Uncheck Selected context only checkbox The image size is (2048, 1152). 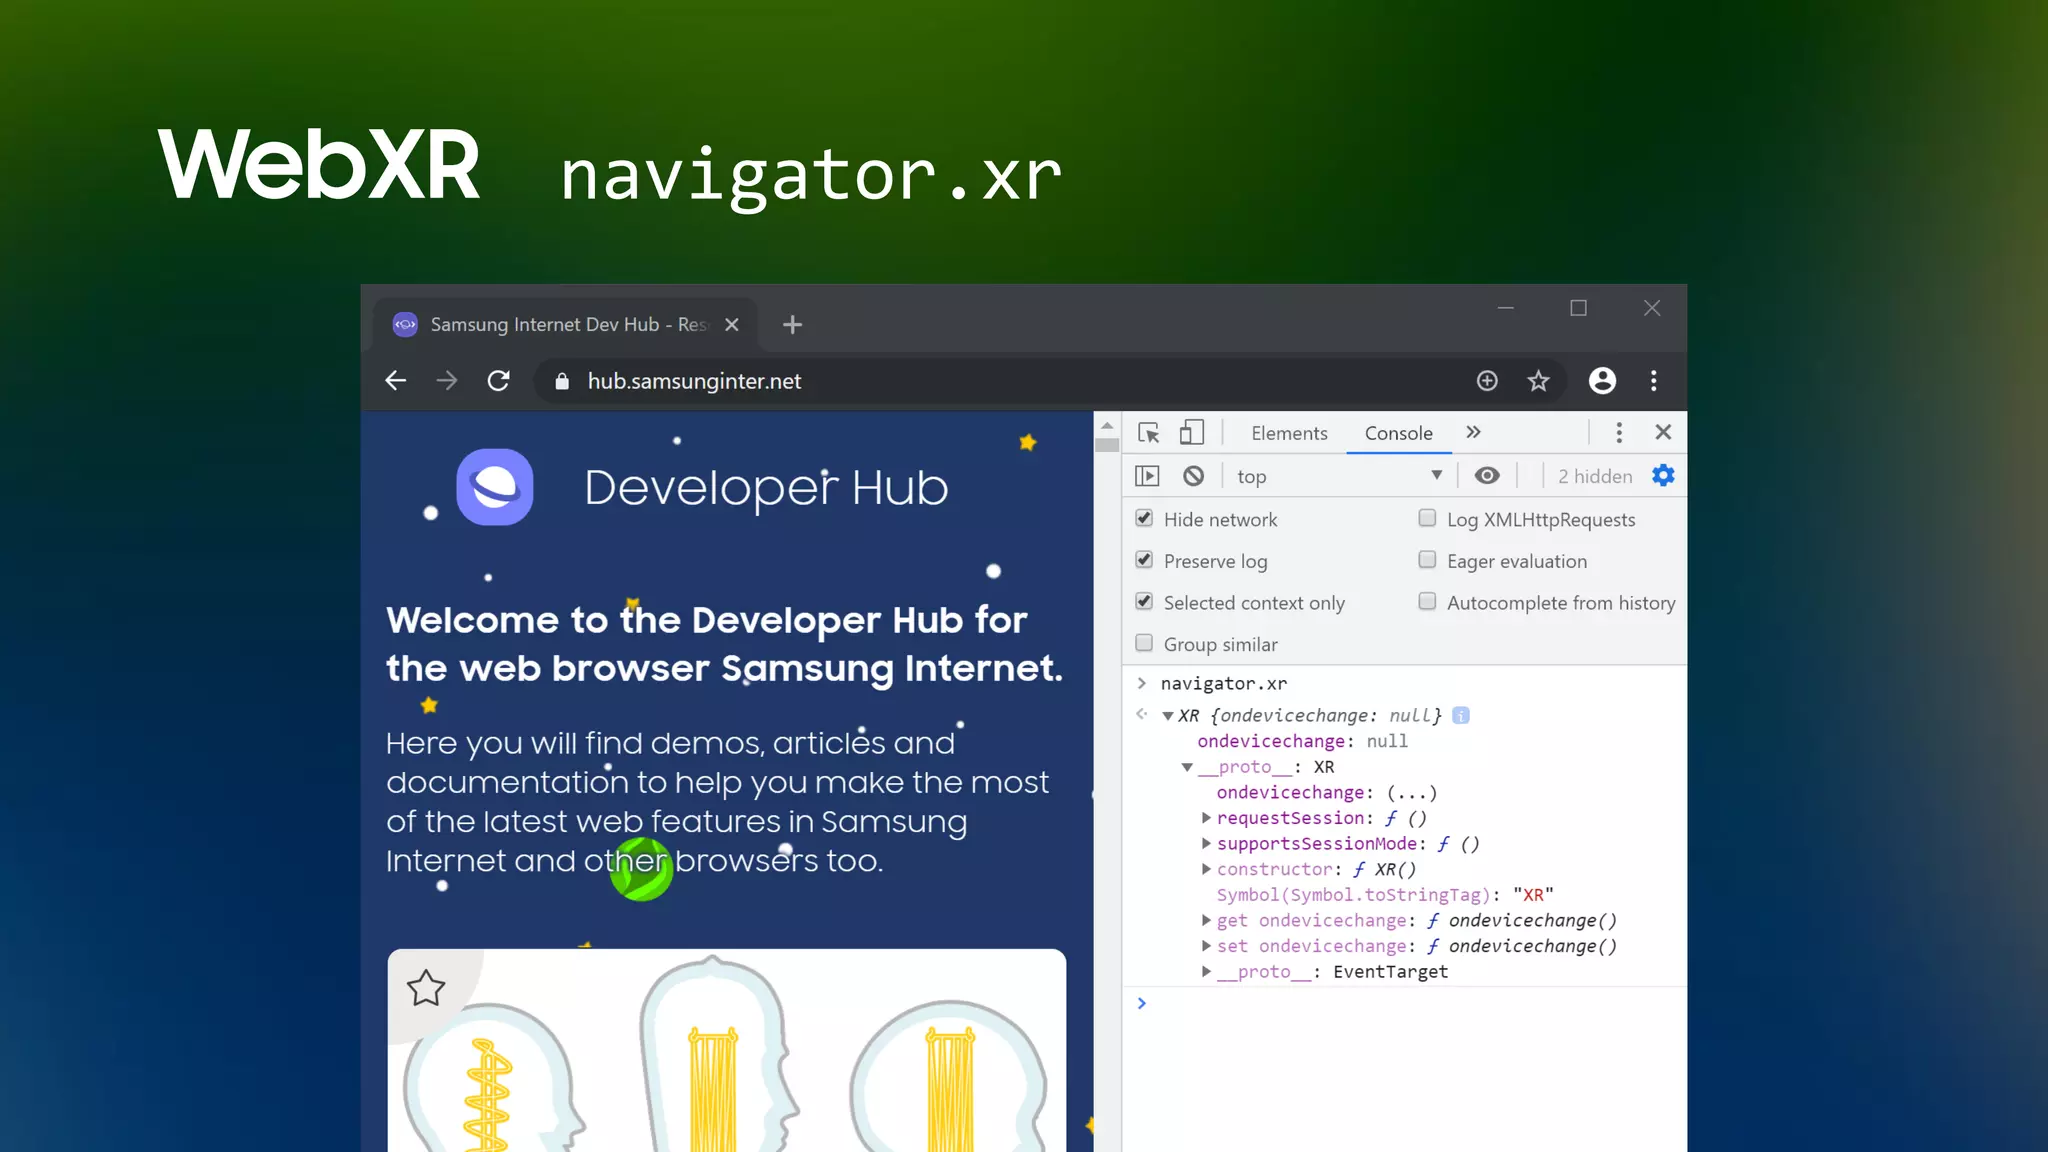[1144, 602]
